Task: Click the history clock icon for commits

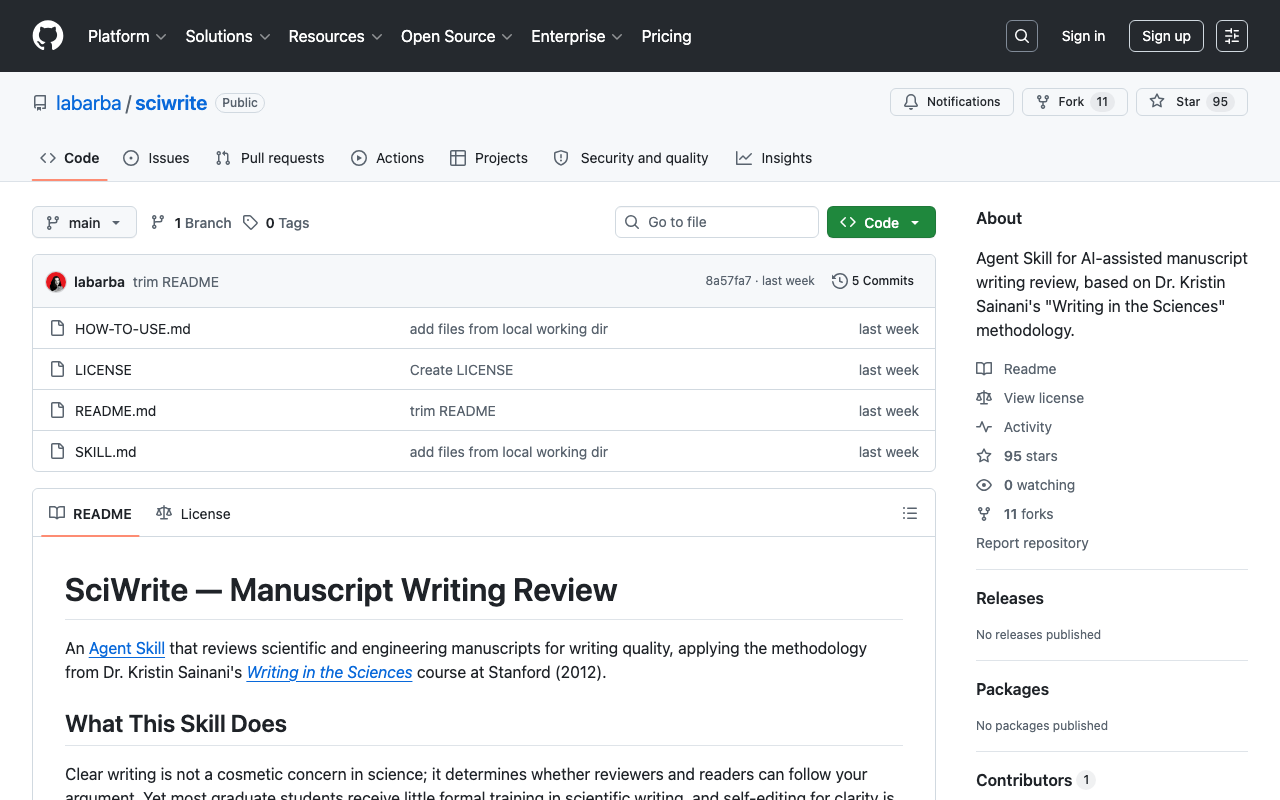Action: 840,281
